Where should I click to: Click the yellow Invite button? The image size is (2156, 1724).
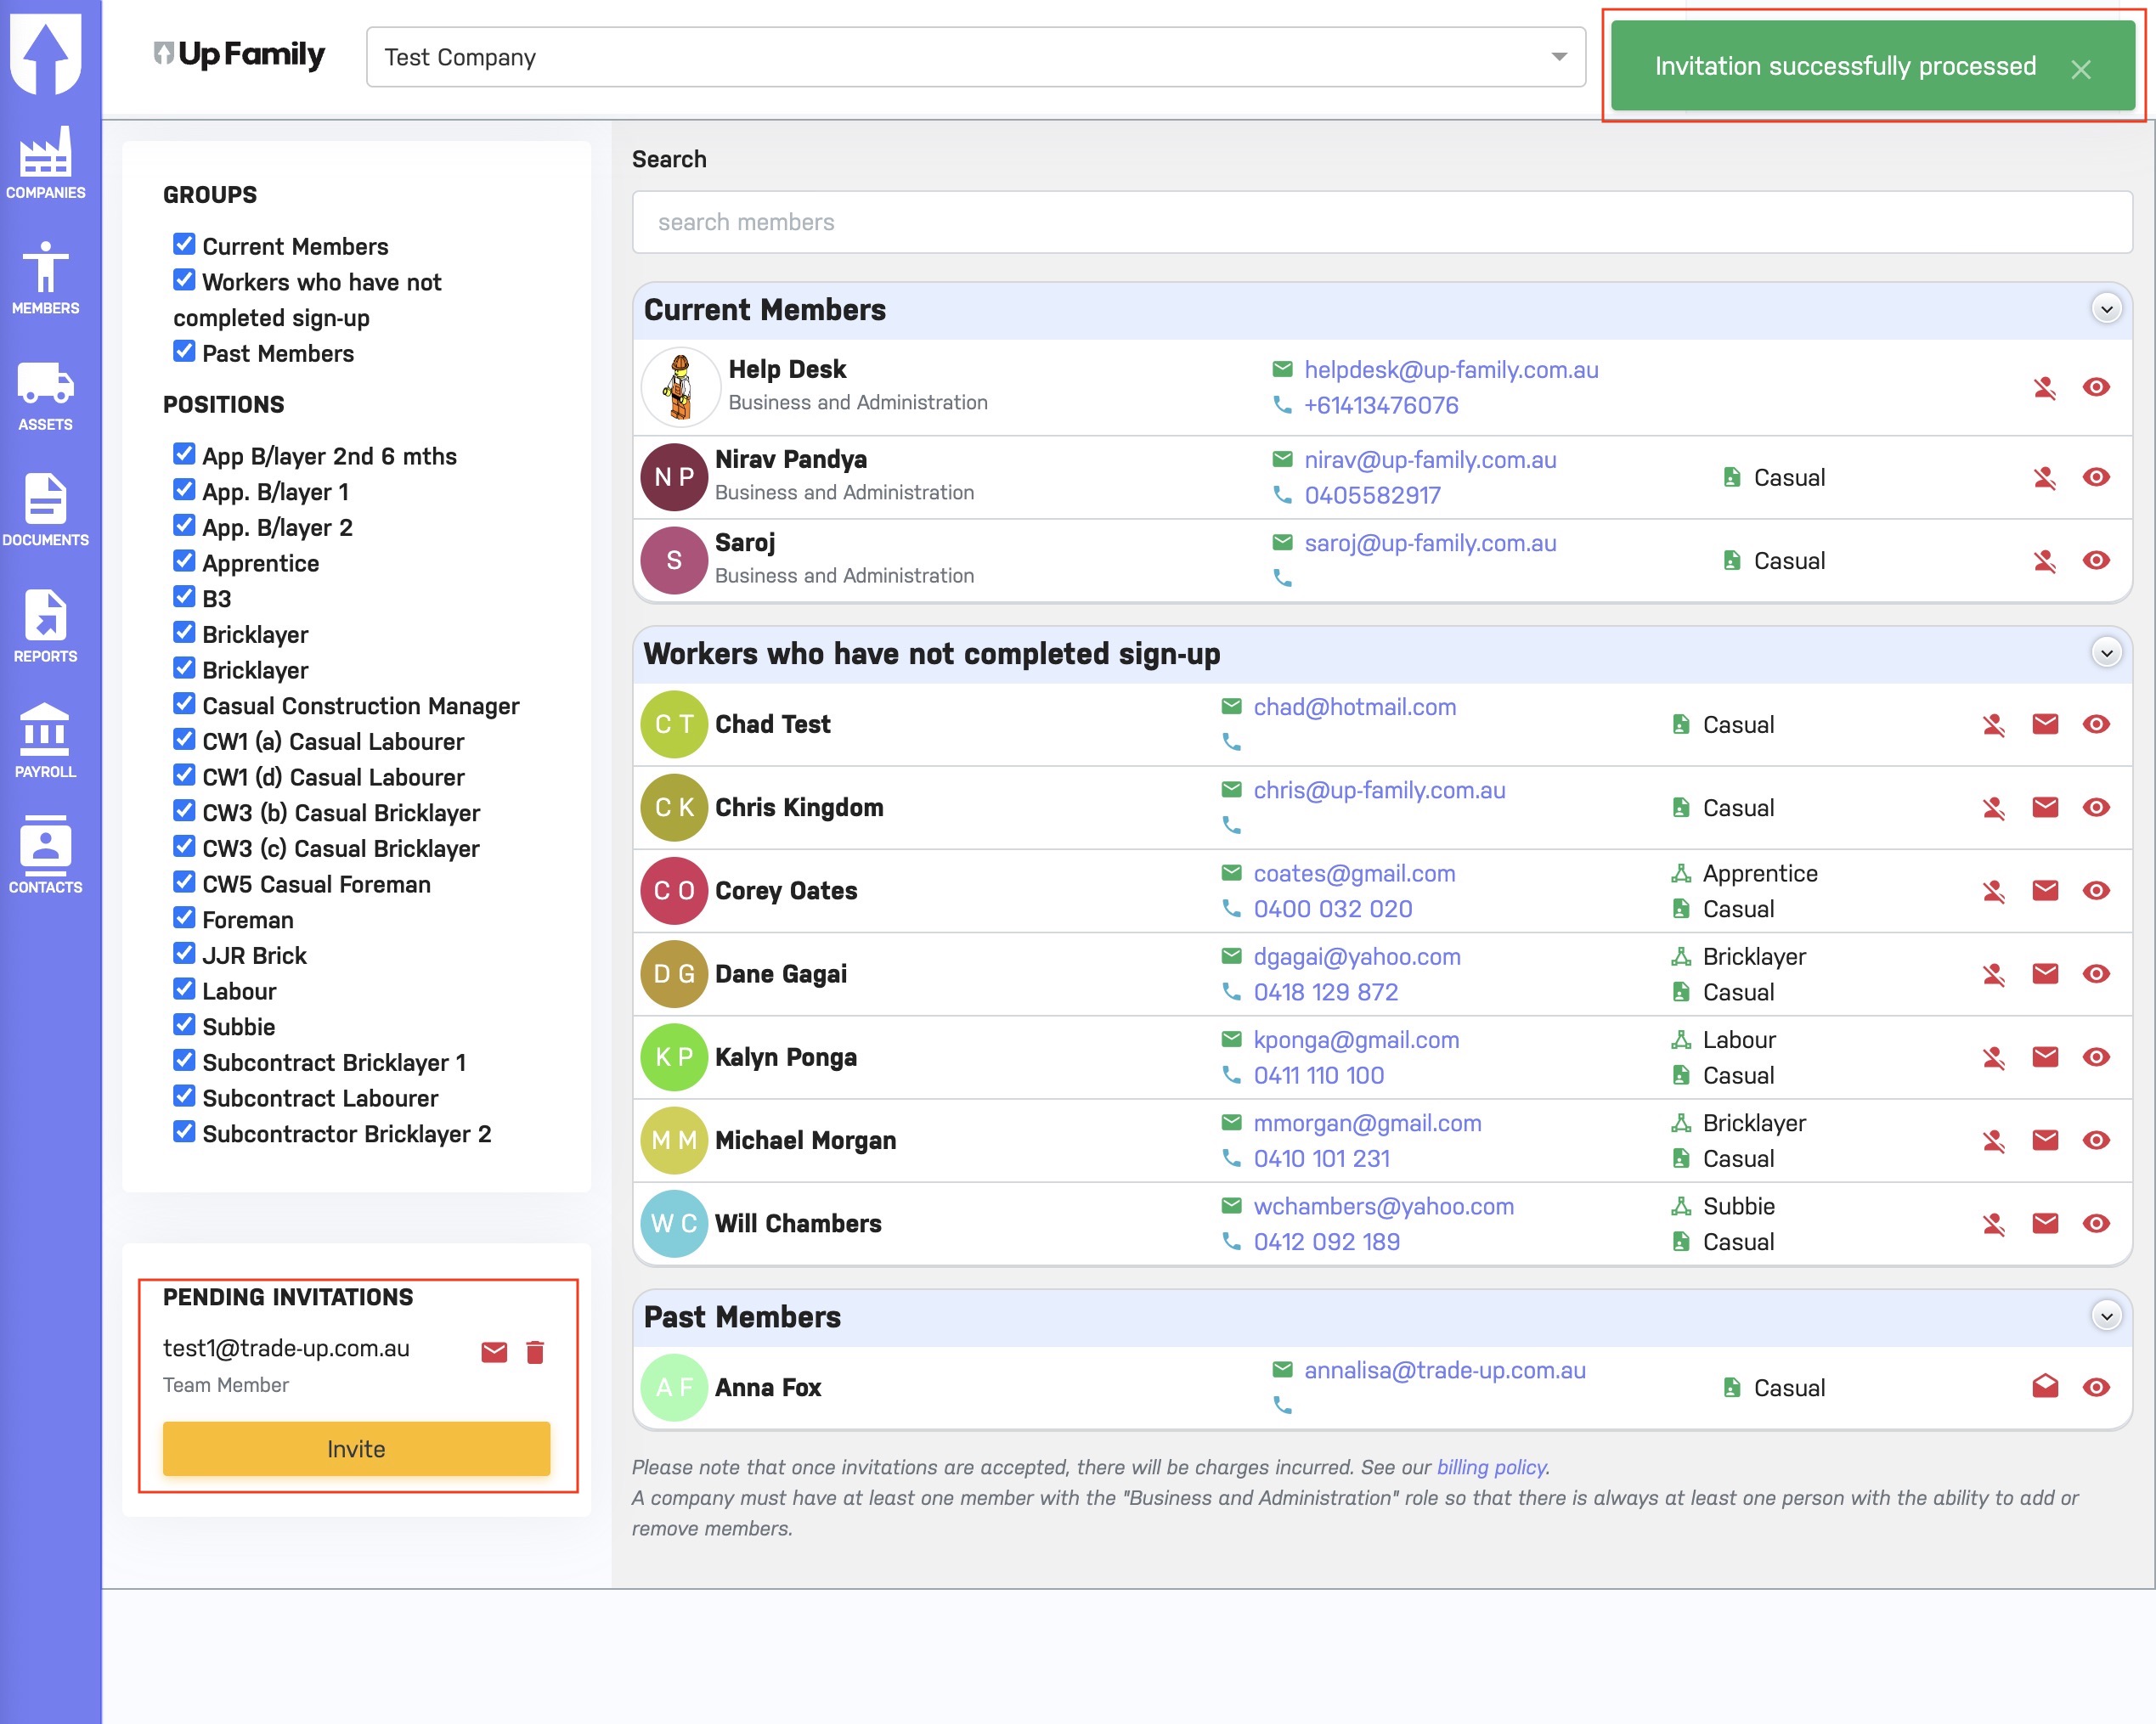356,1448
